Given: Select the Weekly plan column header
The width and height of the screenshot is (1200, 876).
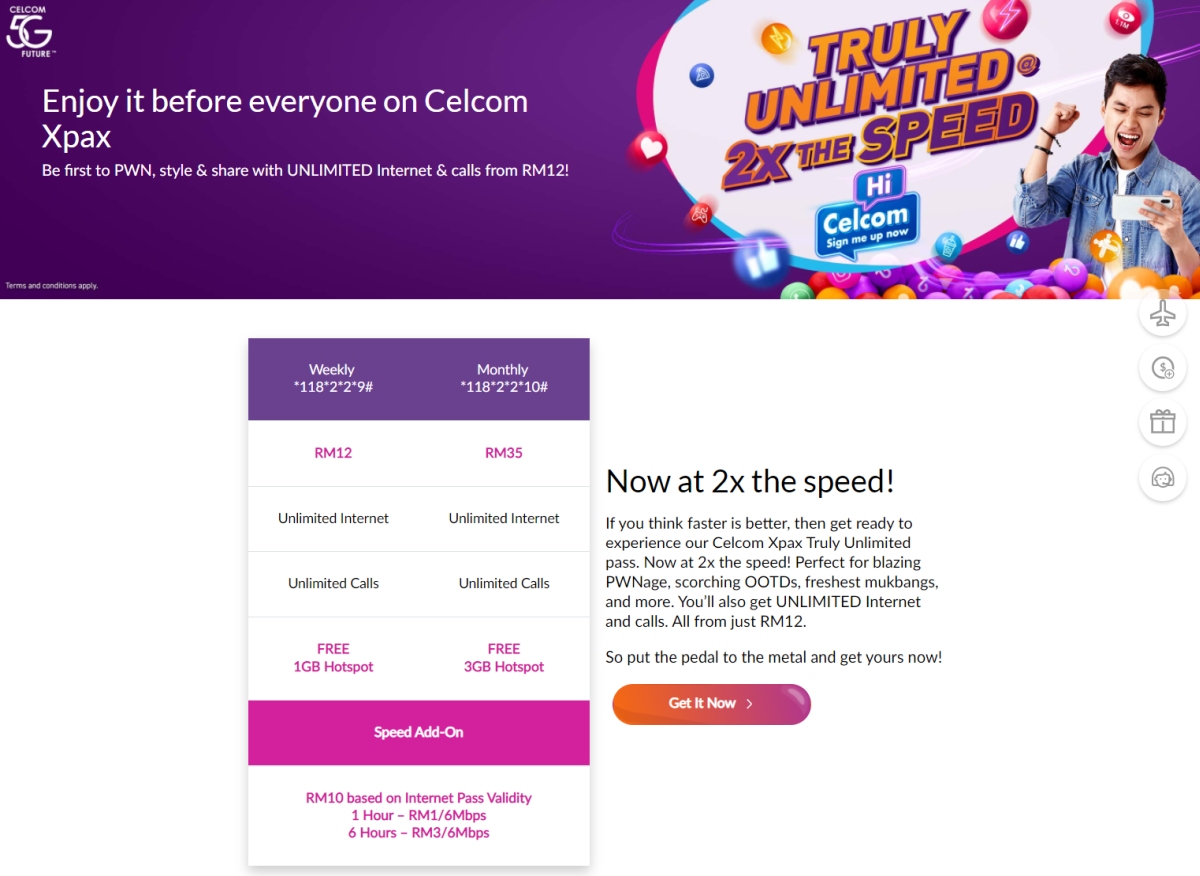Looking at the screenshot, I should tap(333, 378).
